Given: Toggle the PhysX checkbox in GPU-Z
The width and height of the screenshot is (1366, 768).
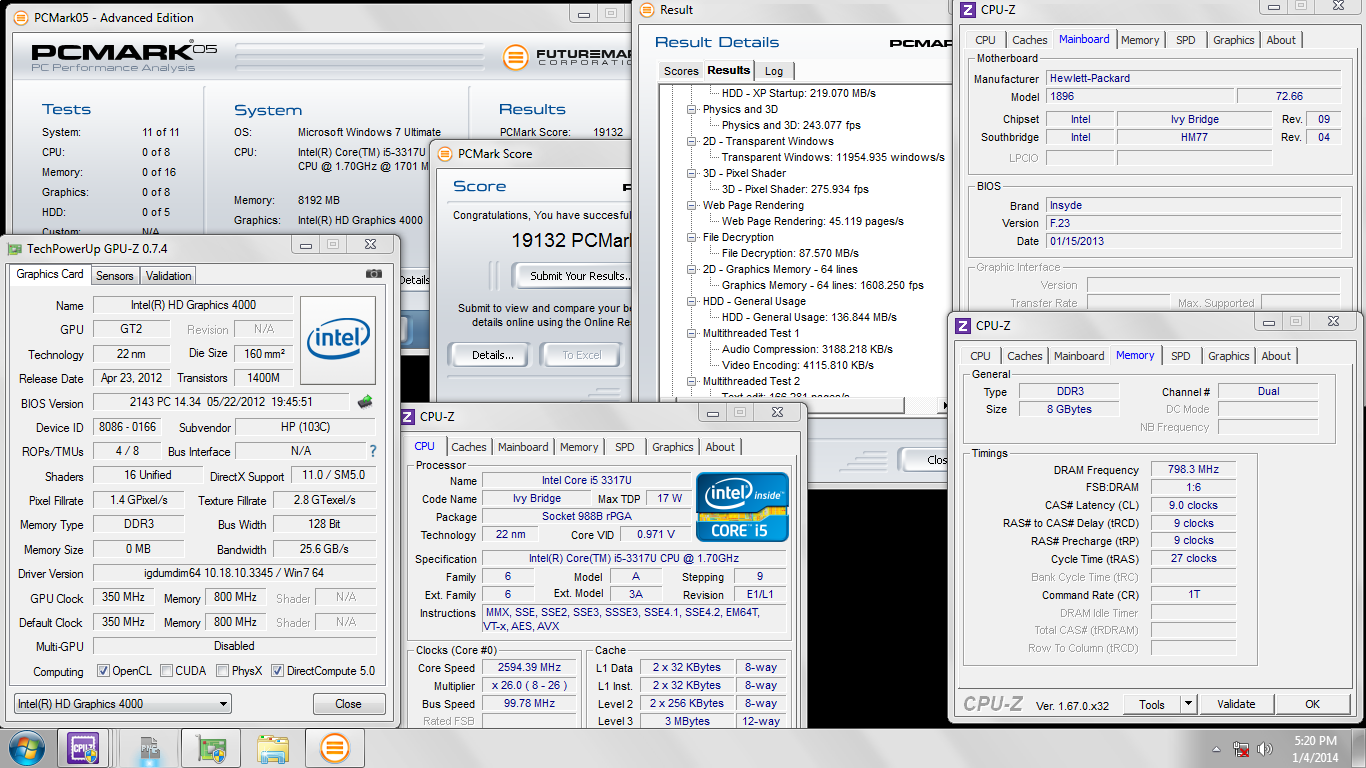Looking at the screenshot, I should coord(222,671).
